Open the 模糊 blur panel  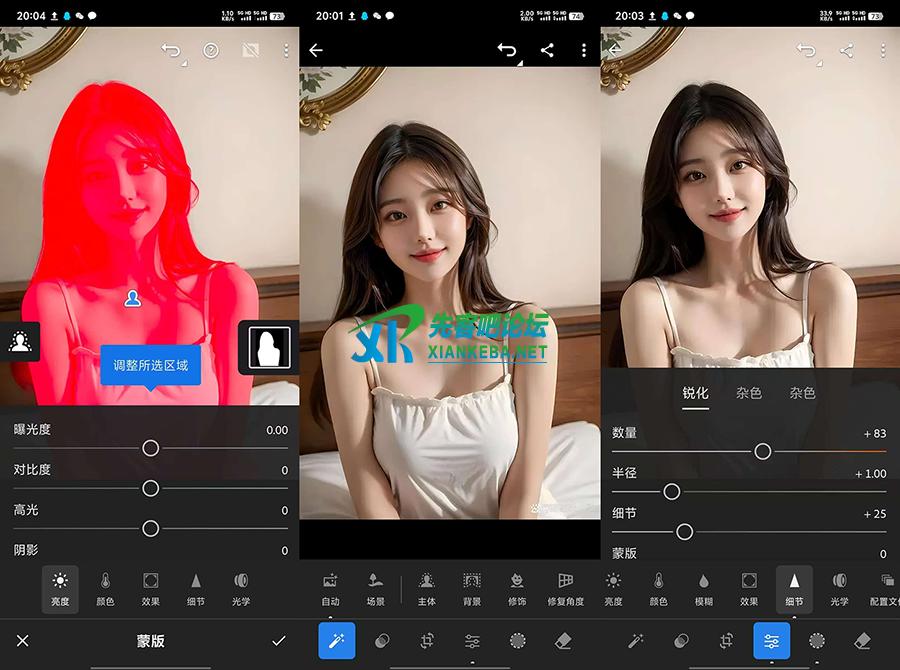704,588
